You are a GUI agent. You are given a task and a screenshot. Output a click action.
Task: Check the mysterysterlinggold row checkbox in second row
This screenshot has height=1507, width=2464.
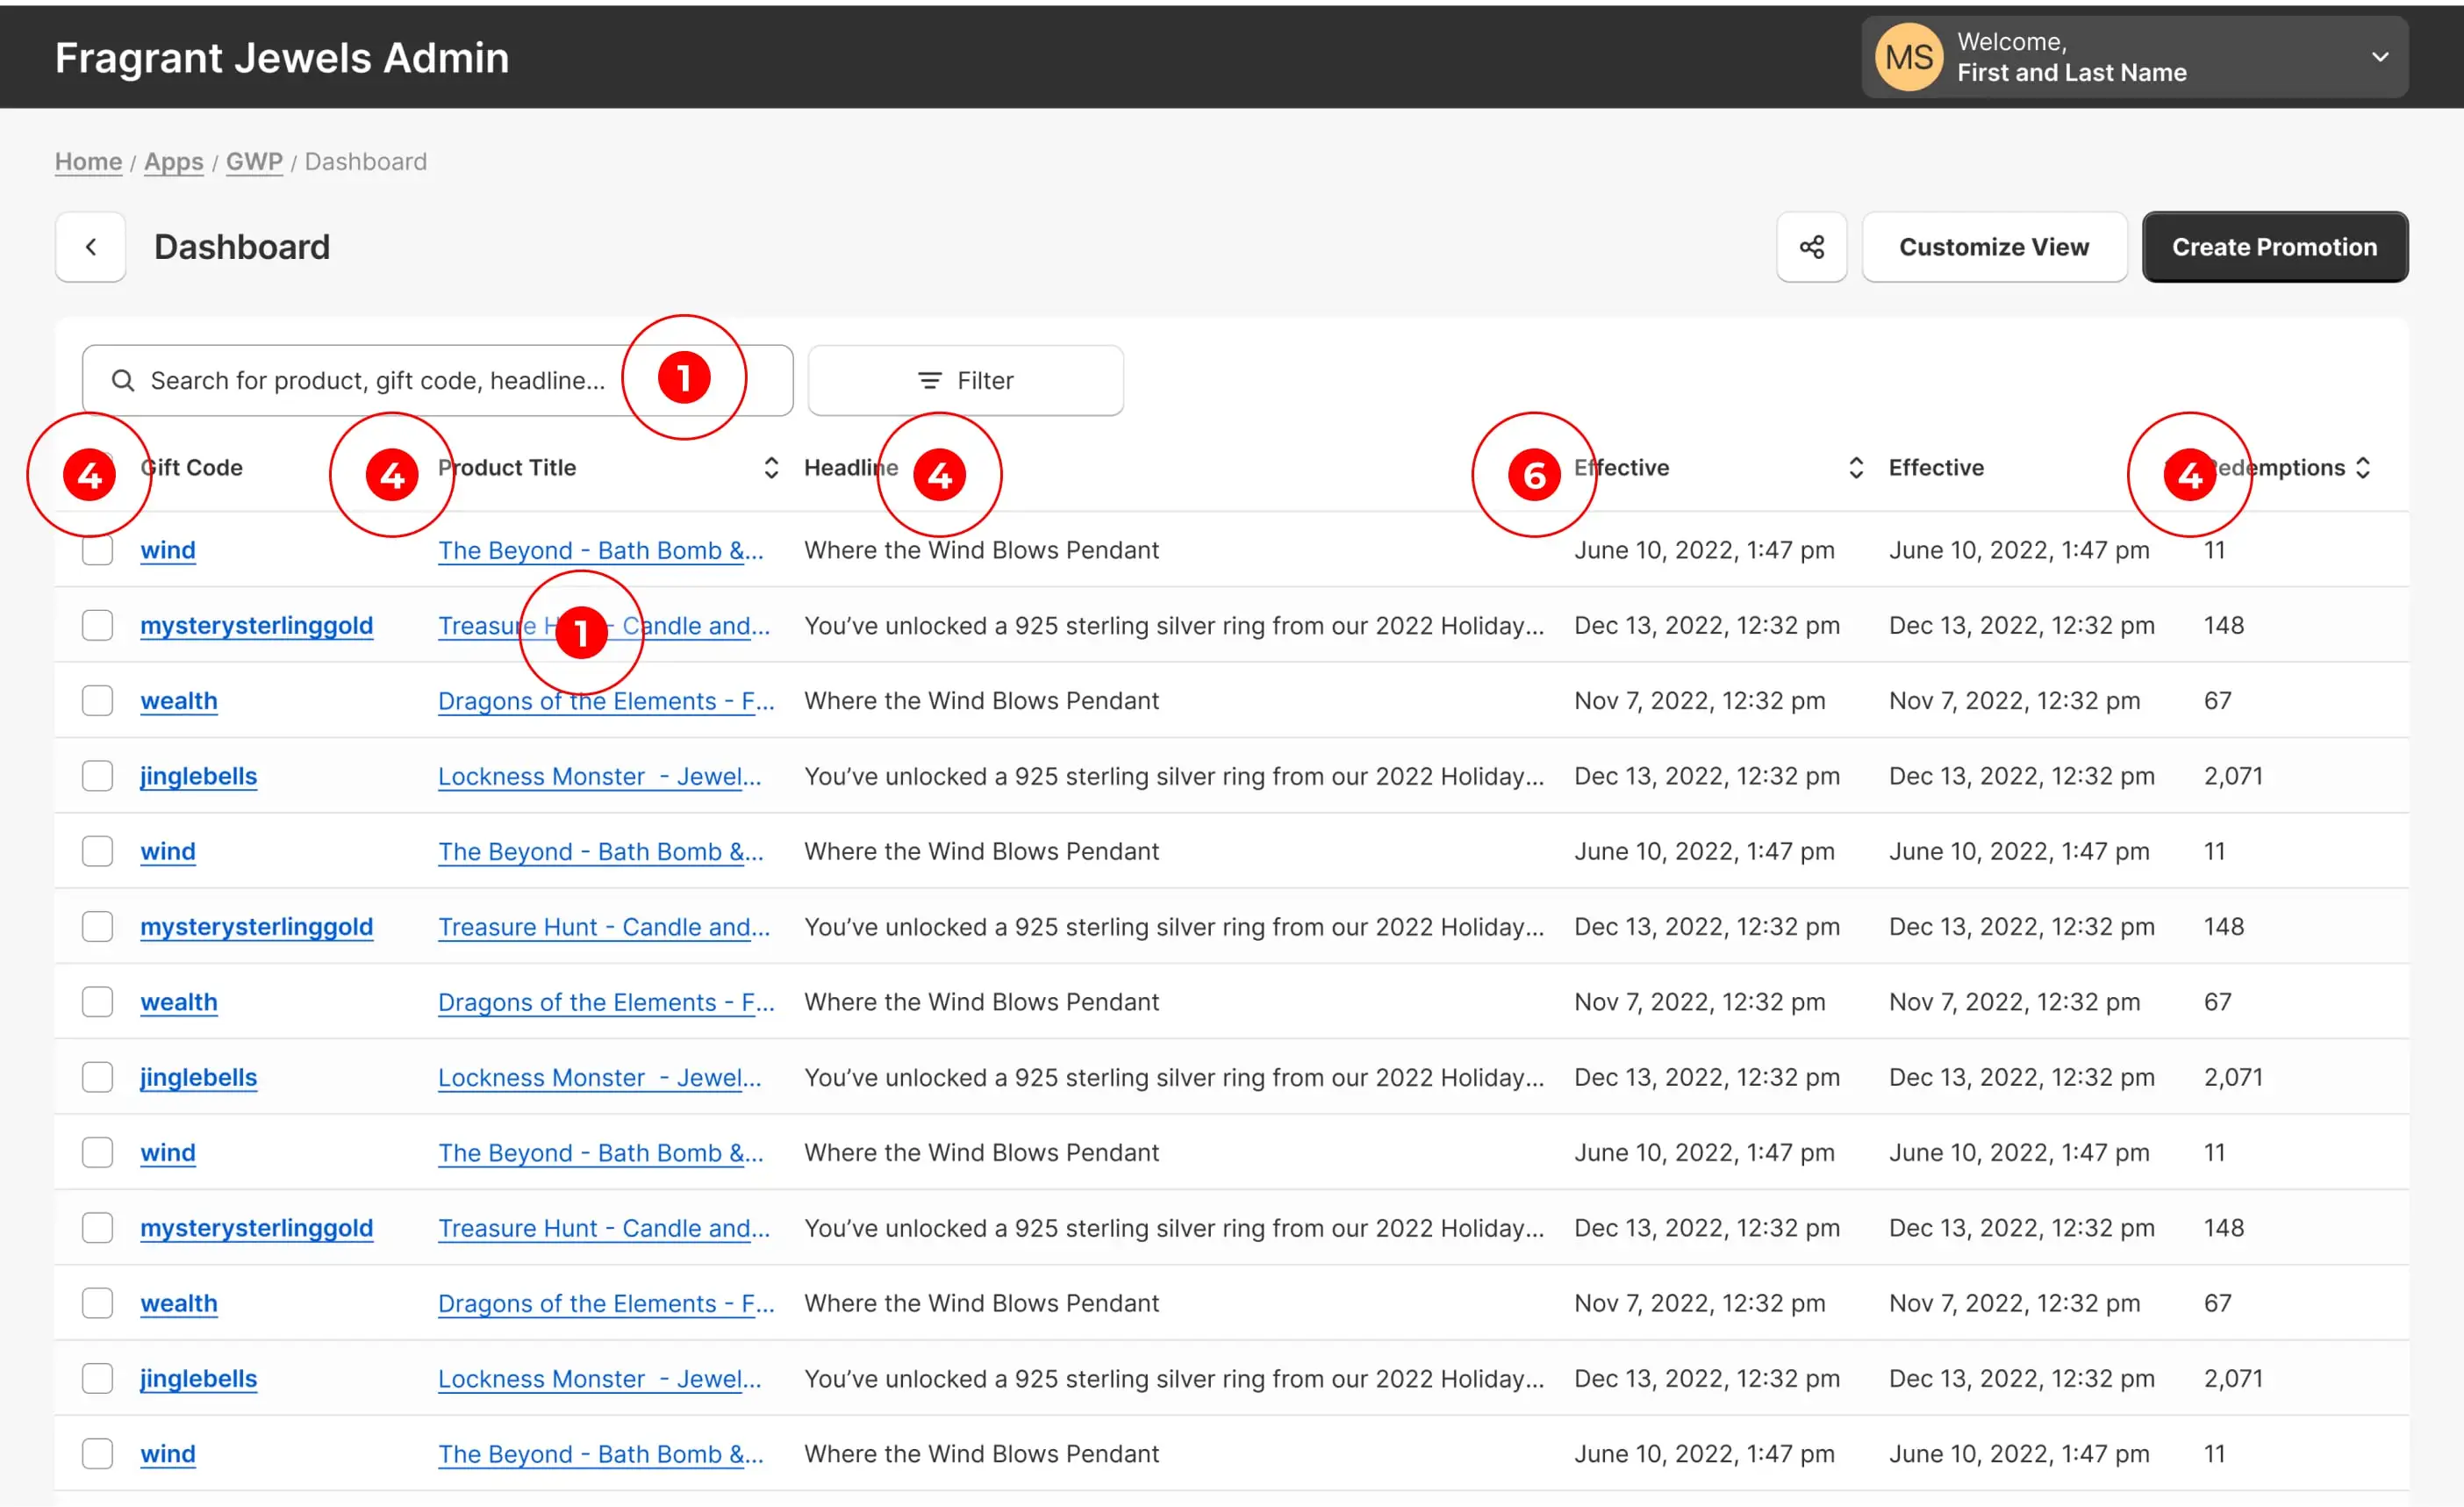pyautogui.click(x=97, y=625)
